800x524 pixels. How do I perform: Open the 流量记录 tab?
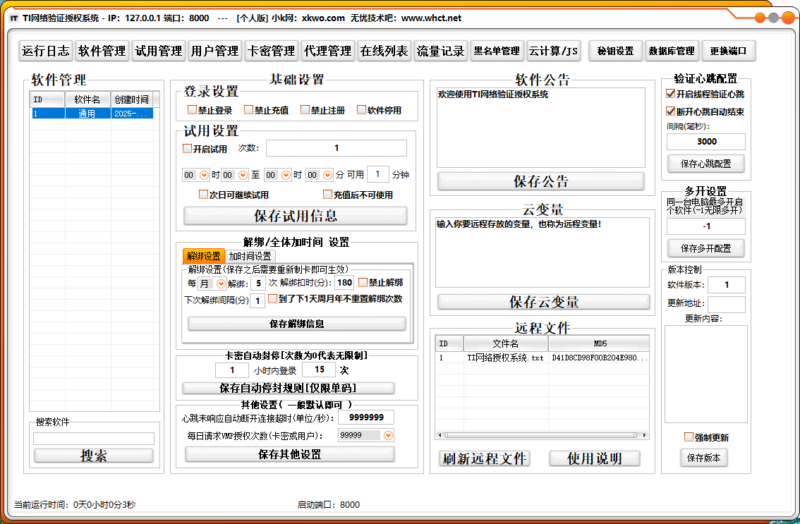click(440, 51)
